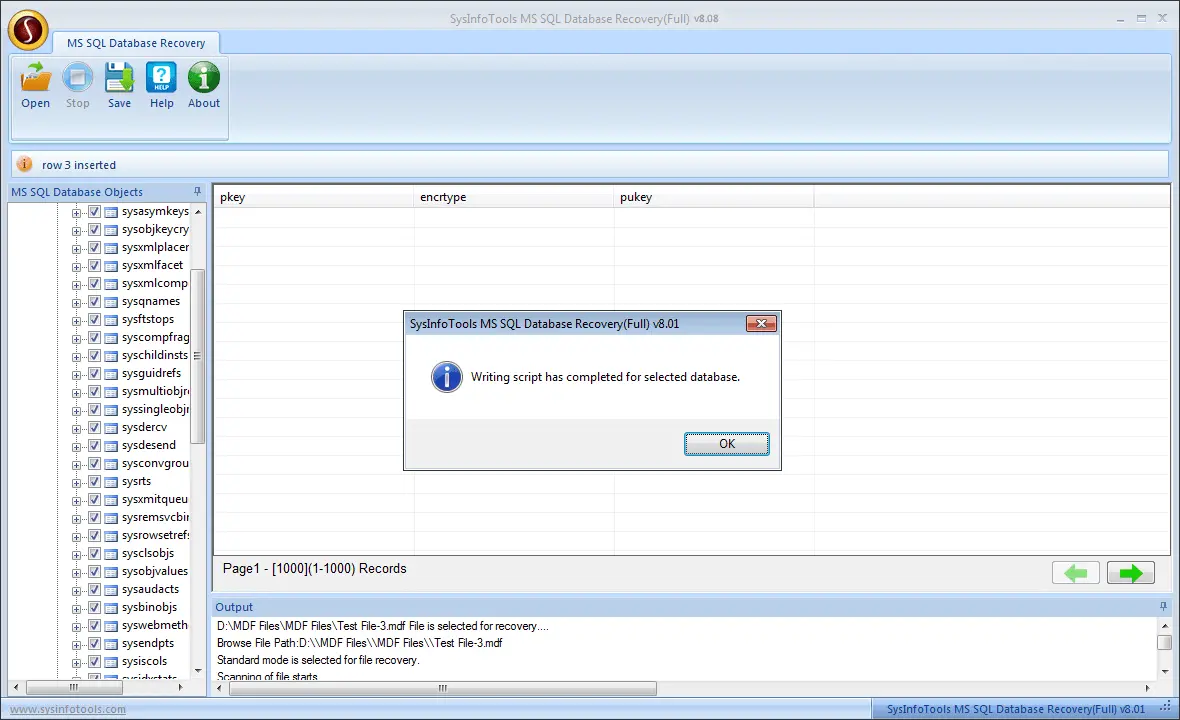Click the table icon of sysbinobjs
1180x720 pixels.
111,609
